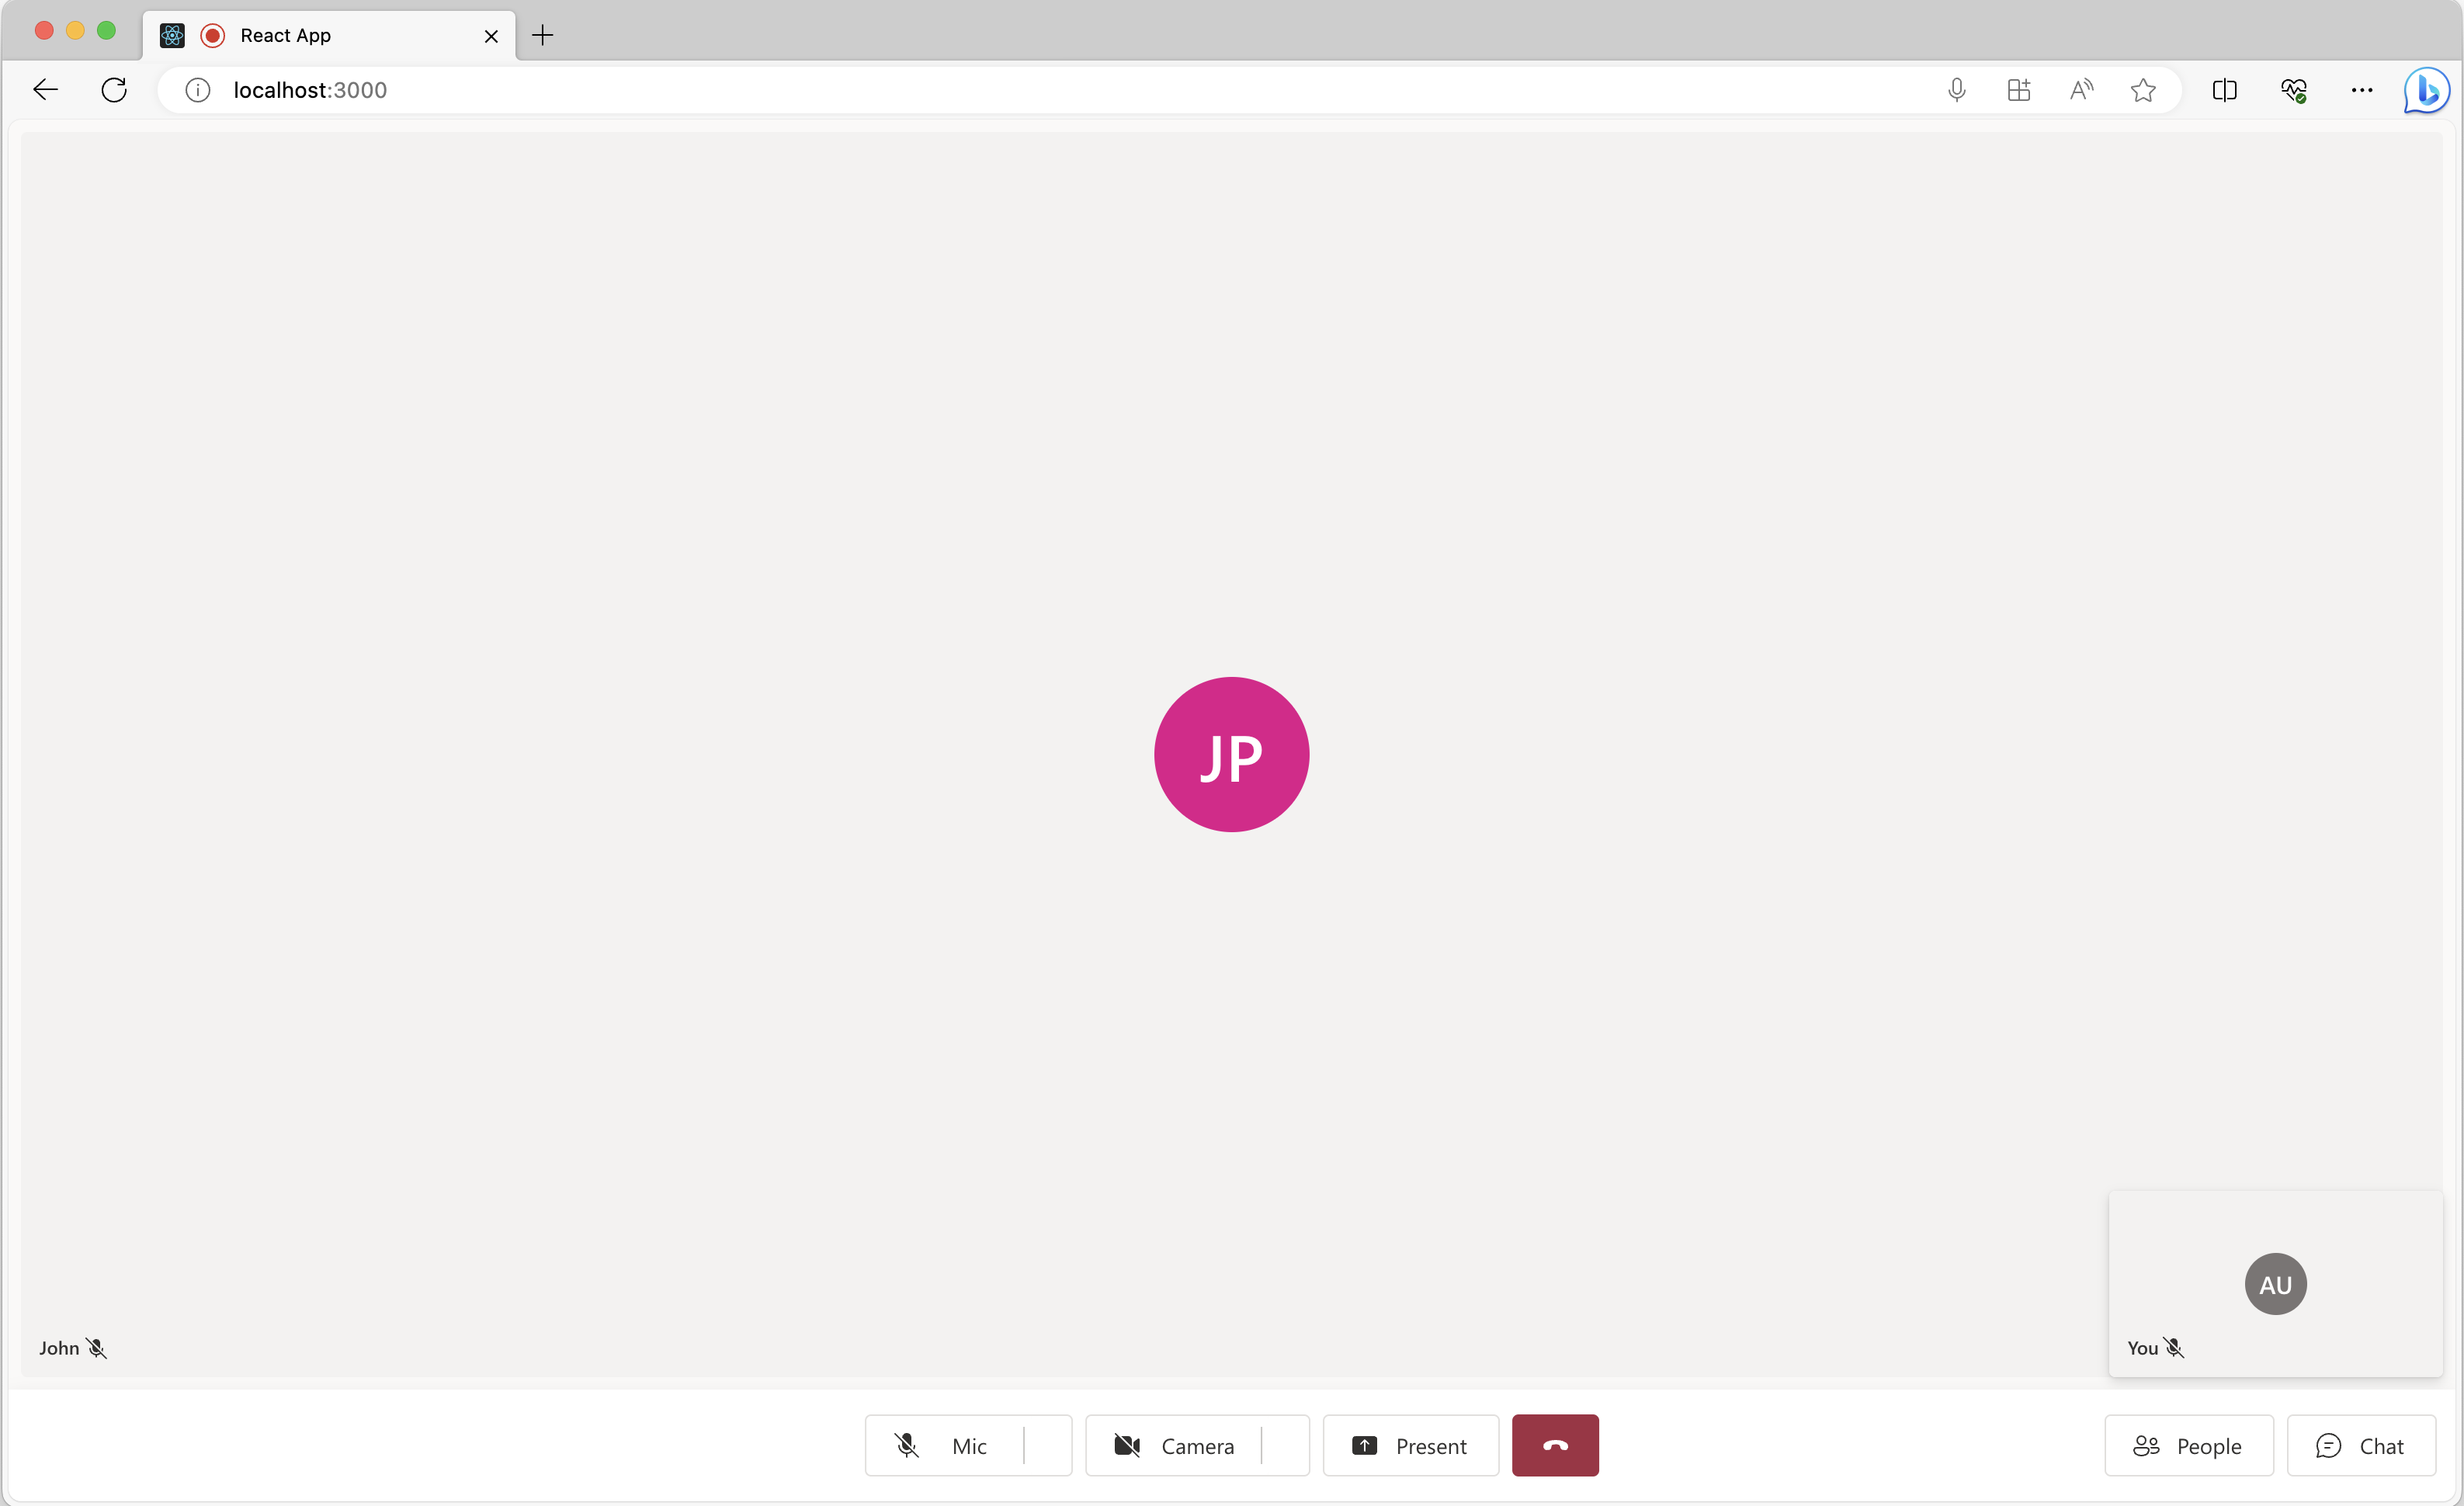Select the Present tab option
This screenshot has width=2464, height=1506.
pos(1408,1445)
